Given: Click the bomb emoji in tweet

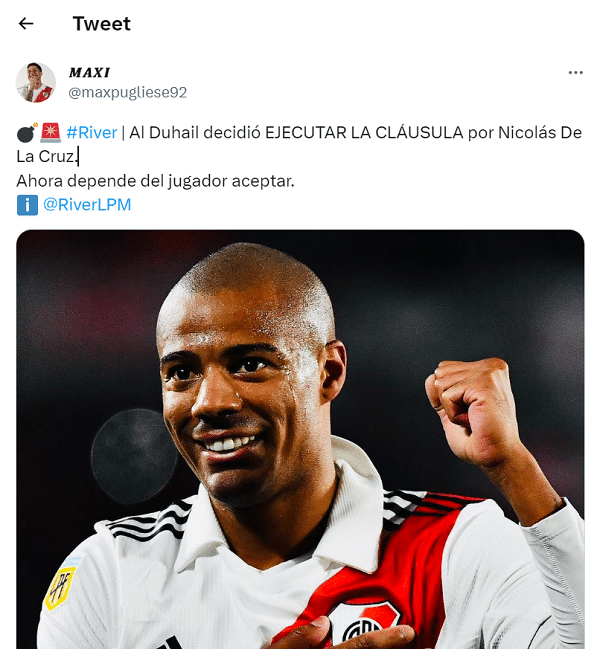Looking at the screenshot, I should (27, 132).
